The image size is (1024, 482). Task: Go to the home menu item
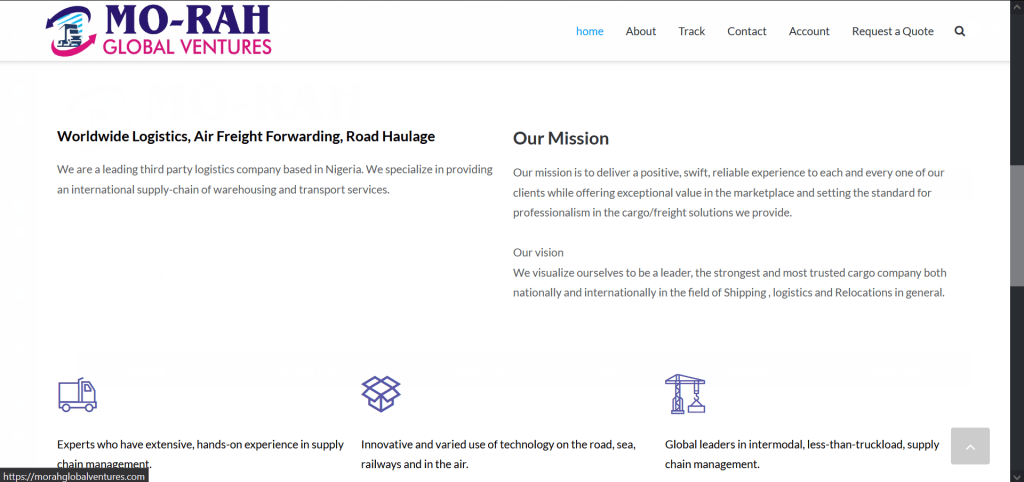click(x=589, y=31)
